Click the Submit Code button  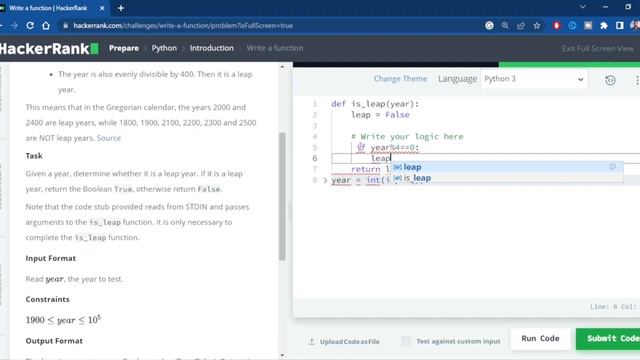pos(608,338)
